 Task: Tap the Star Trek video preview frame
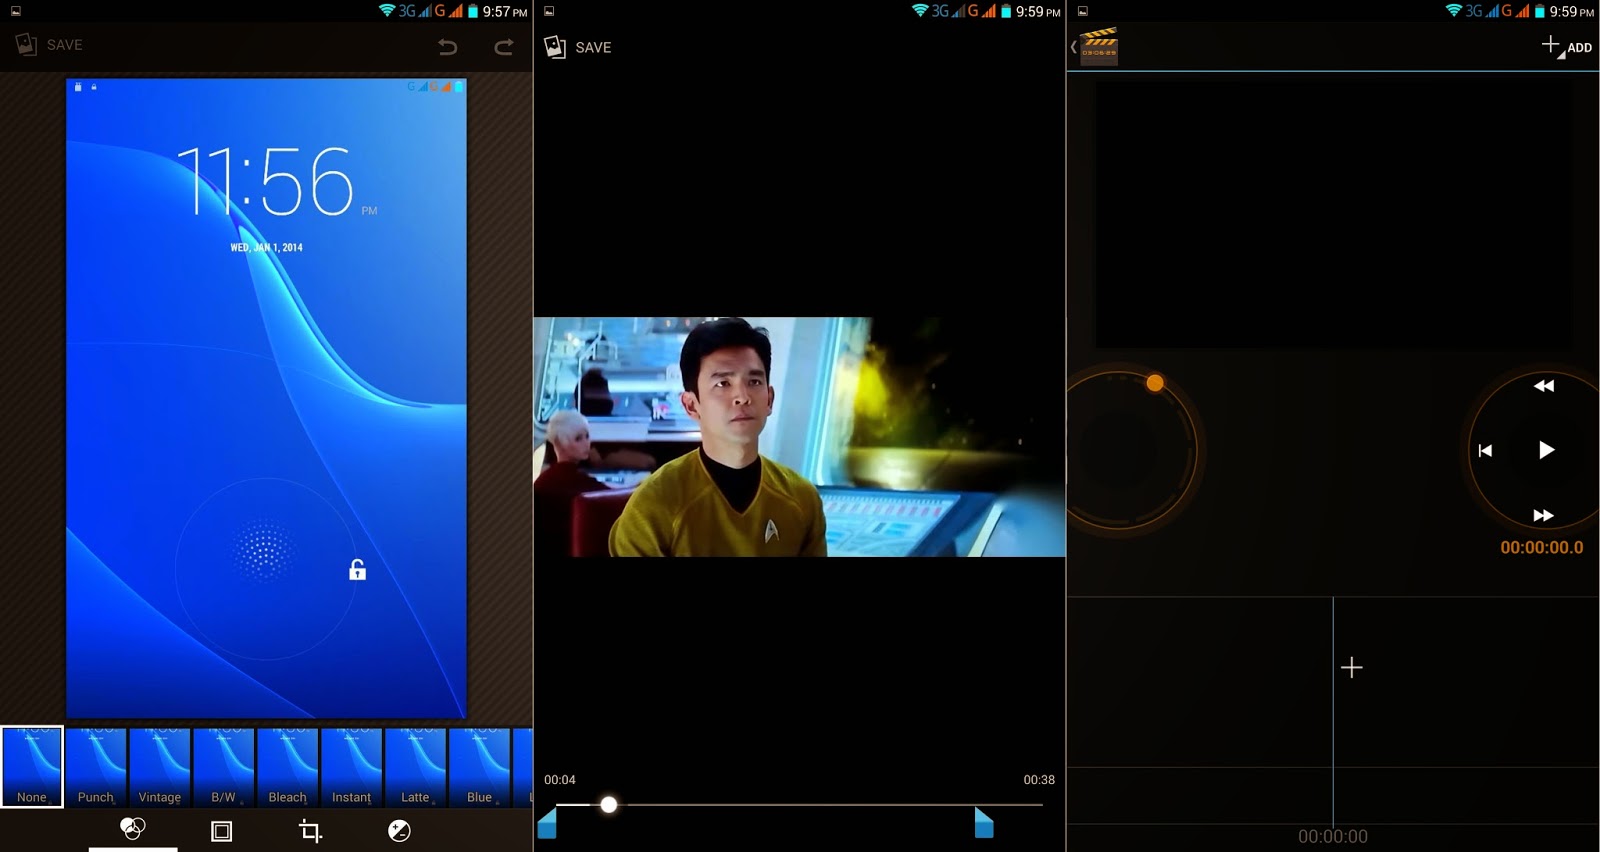point(800,437)
